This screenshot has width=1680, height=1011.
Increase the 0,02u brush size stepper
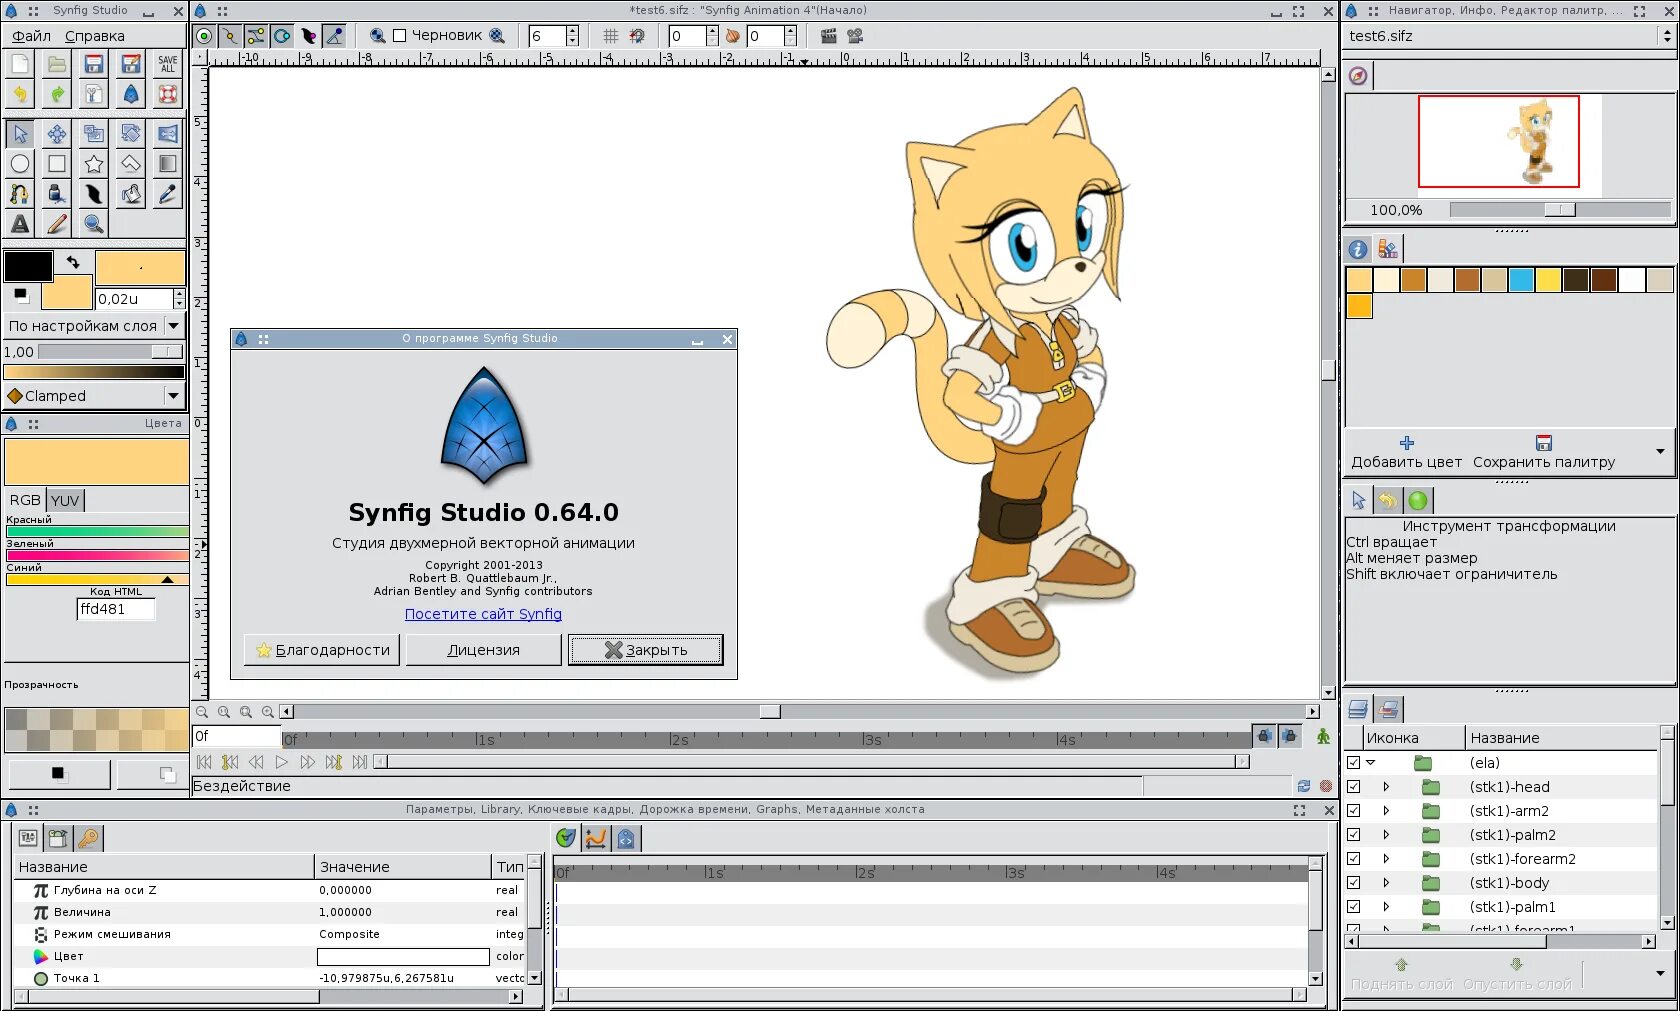click(179, 294)
